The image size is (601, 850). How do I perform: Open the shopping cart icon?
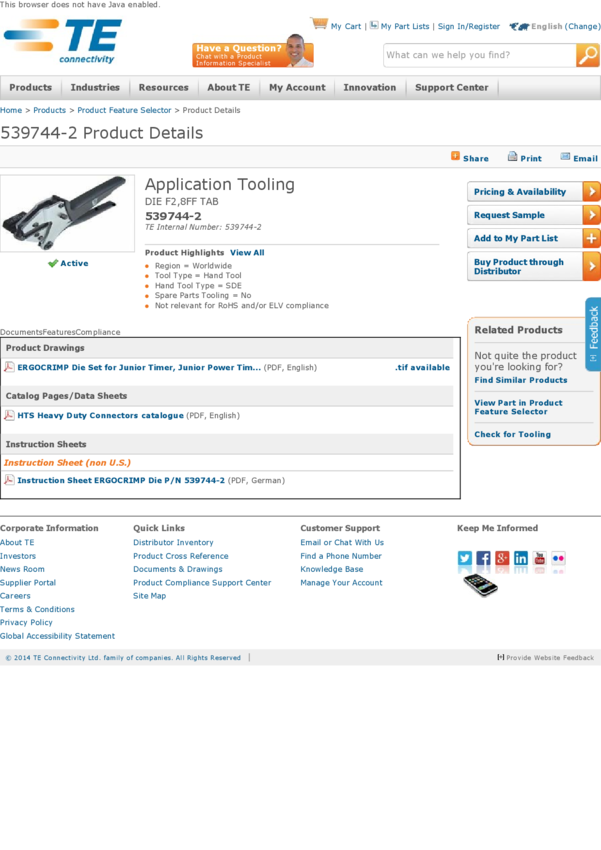click(x=319, y=24)
